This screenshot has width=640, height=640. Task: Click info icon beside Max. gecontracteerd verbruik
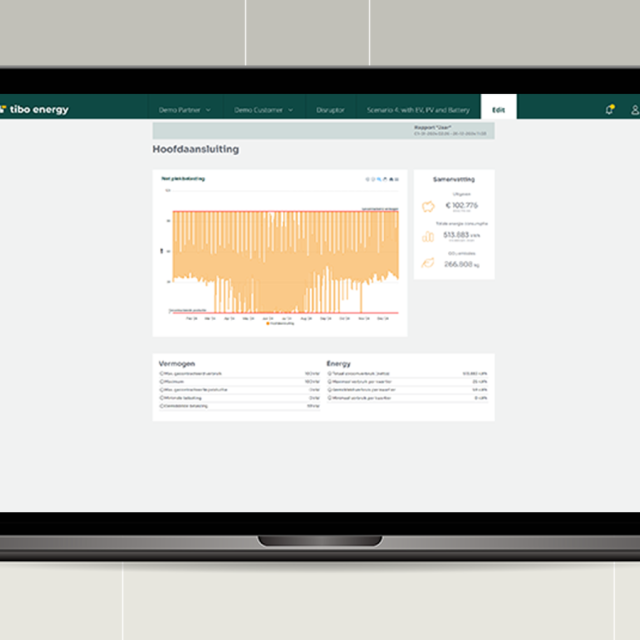click(161, 373)
